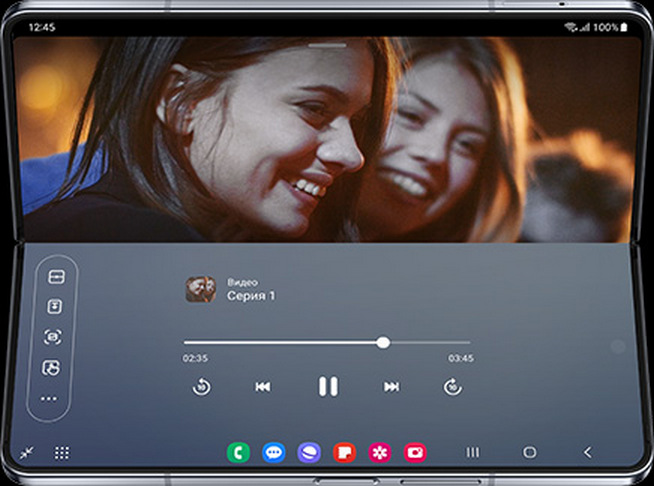Tap the video thumbnail next to Серия 1

(x=201, y=289)
